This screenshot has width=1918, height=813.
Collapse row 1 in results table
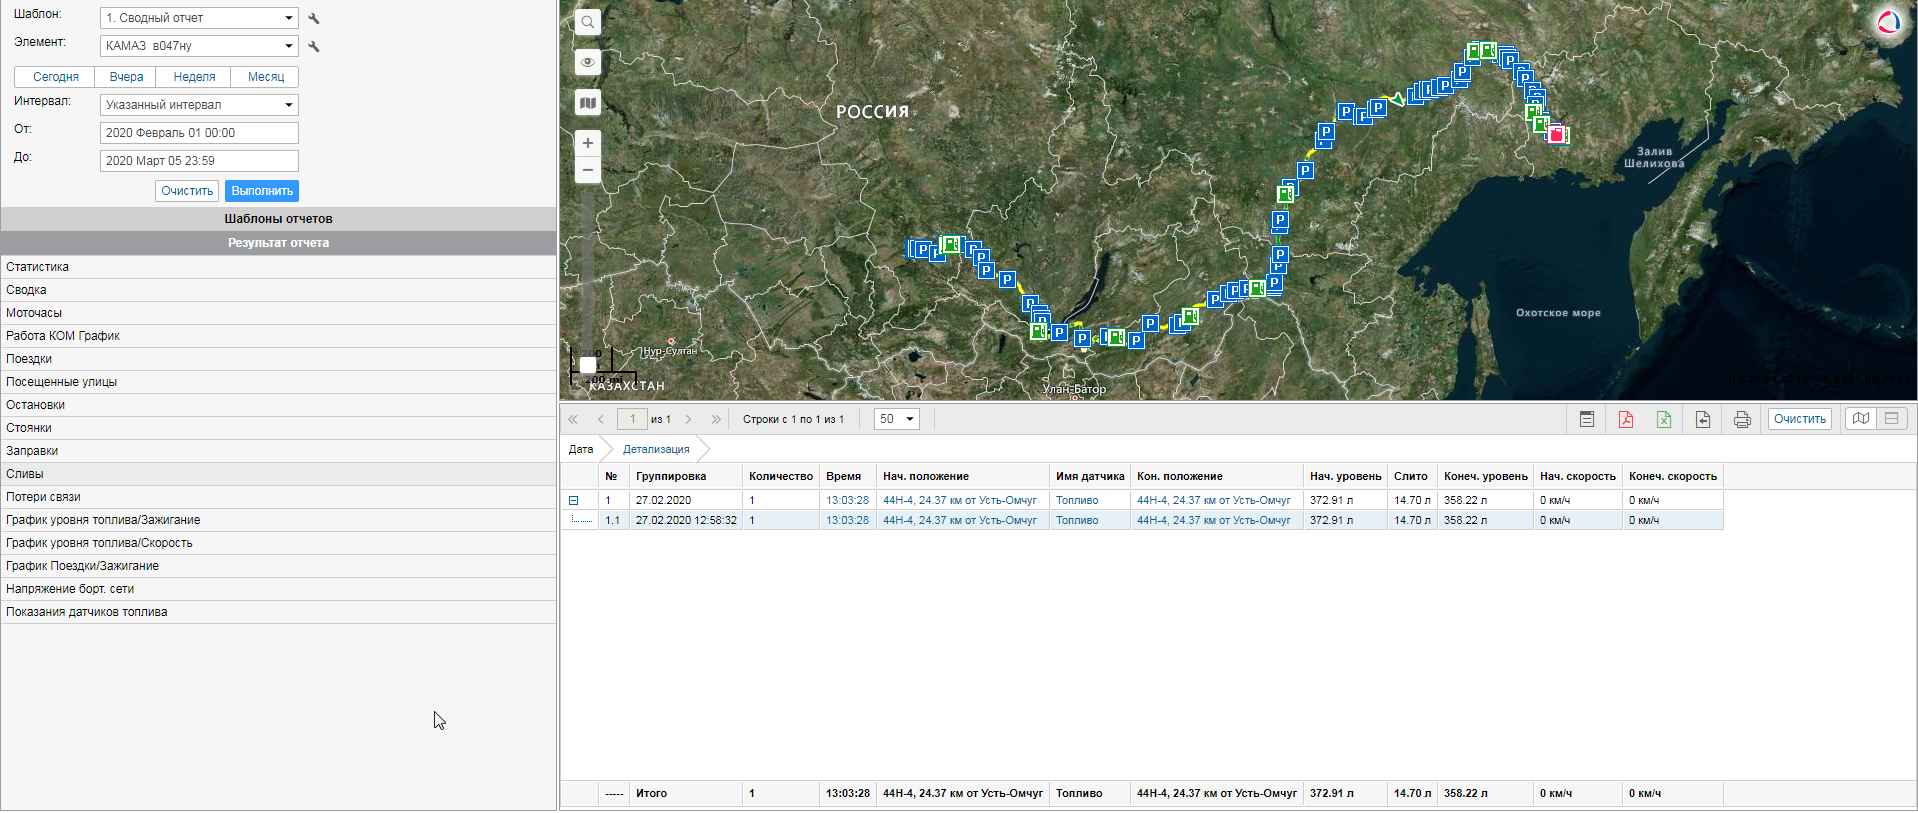(x=573, y=500)
